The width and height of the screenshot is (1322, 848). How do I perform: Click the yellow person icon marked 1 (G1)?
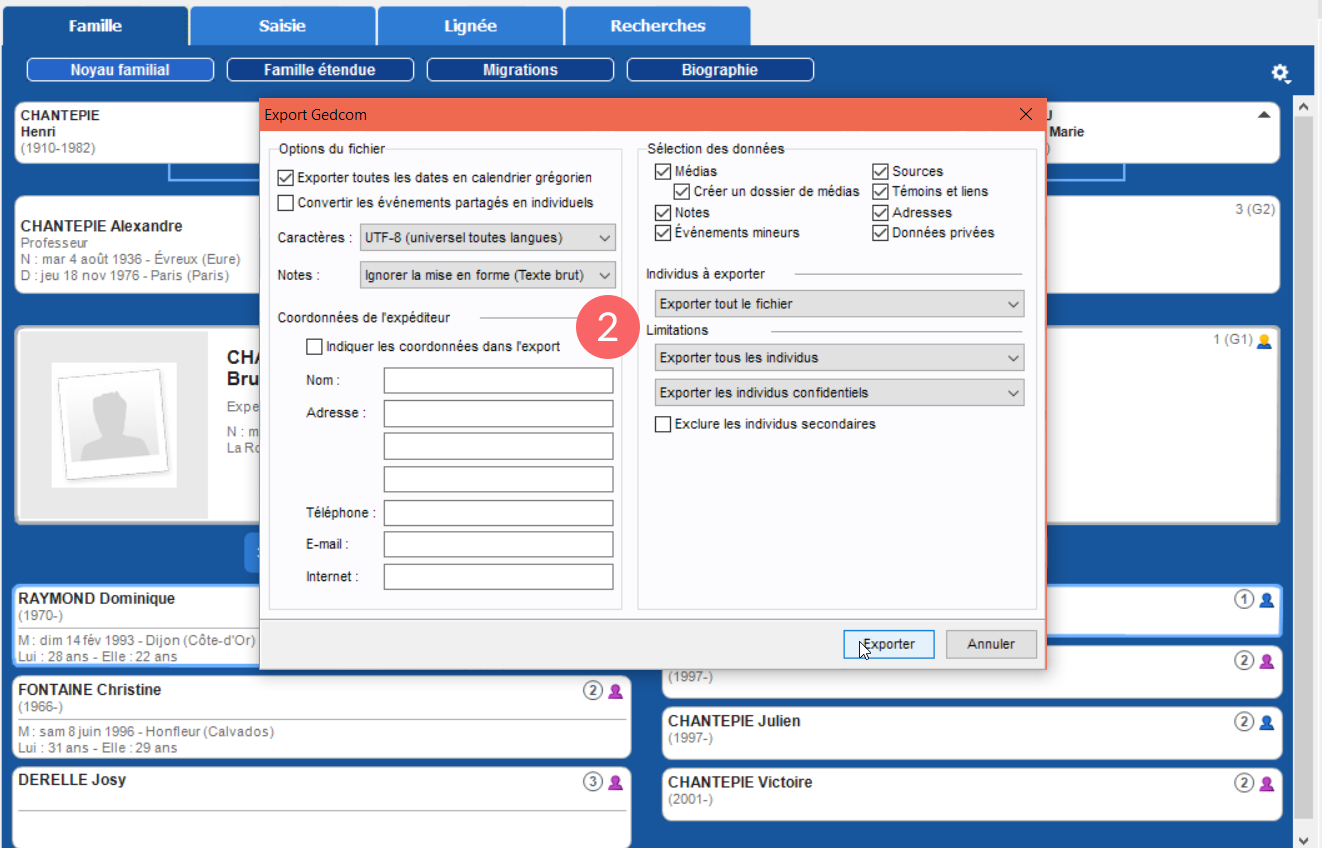[1264, 341]
